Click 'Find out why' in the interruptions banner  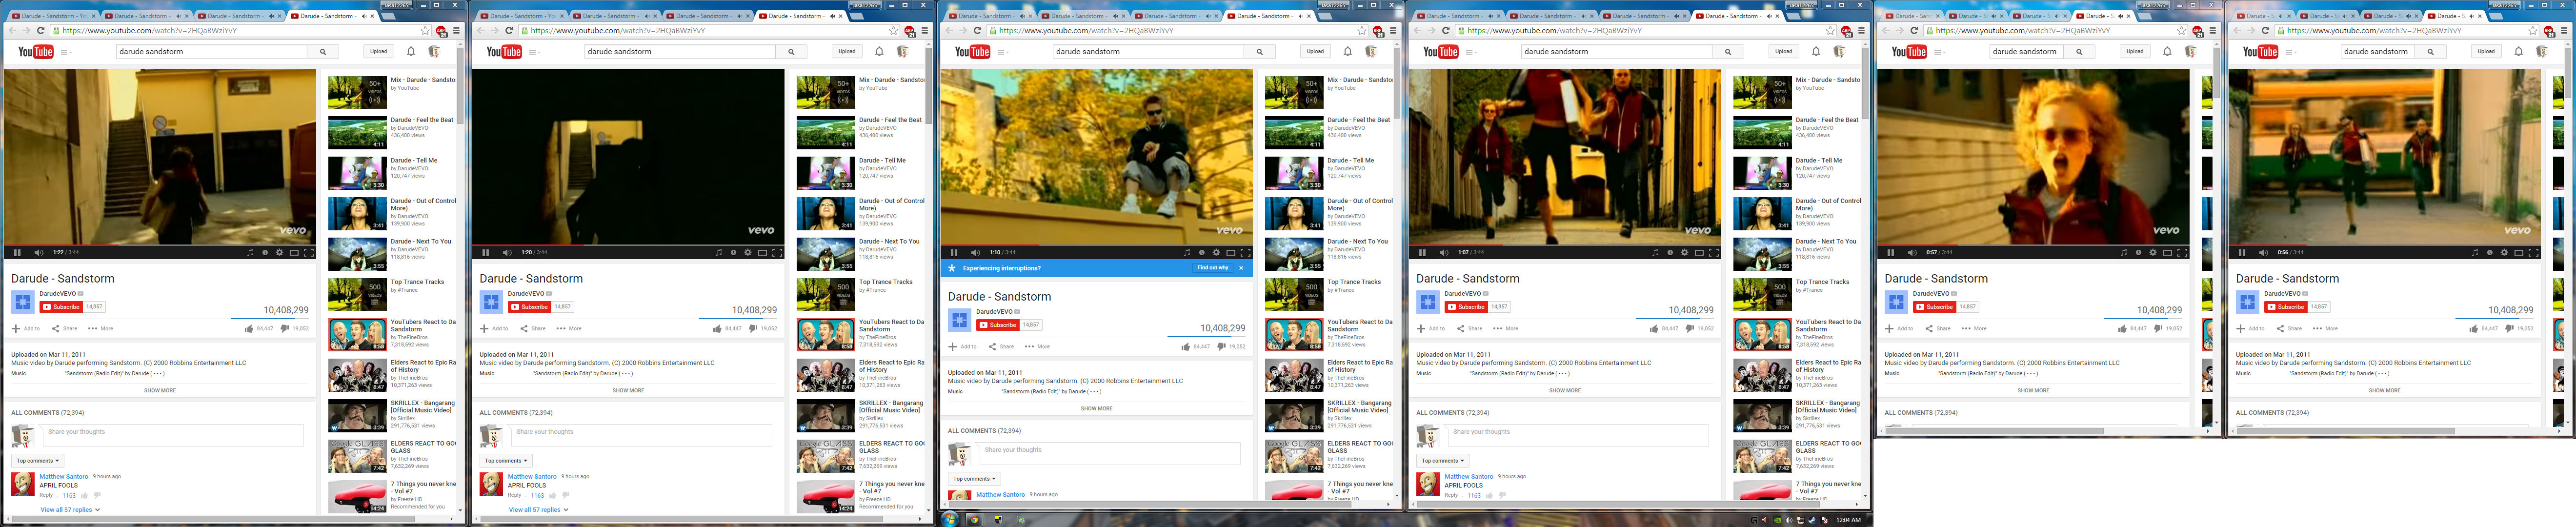1213,268
